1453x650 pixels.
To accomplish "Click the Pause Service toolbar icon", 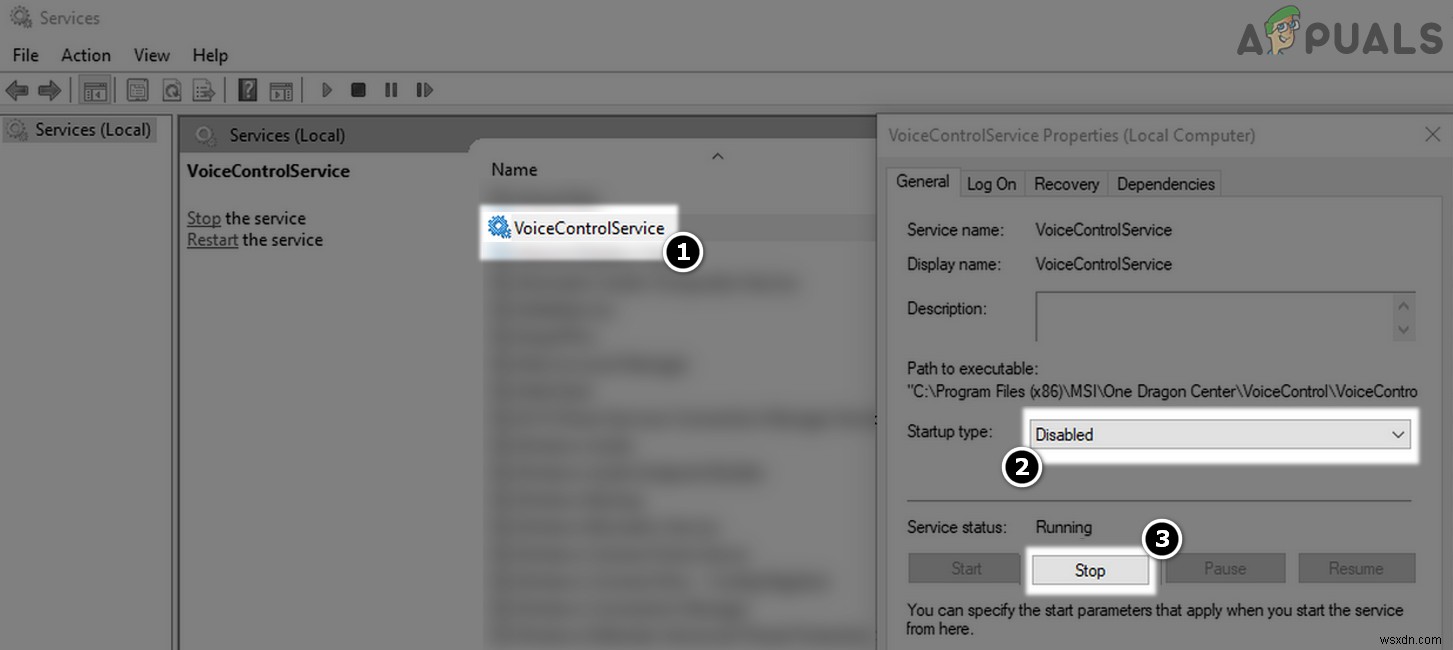I will pyautogui.click(x=391, y=90).
